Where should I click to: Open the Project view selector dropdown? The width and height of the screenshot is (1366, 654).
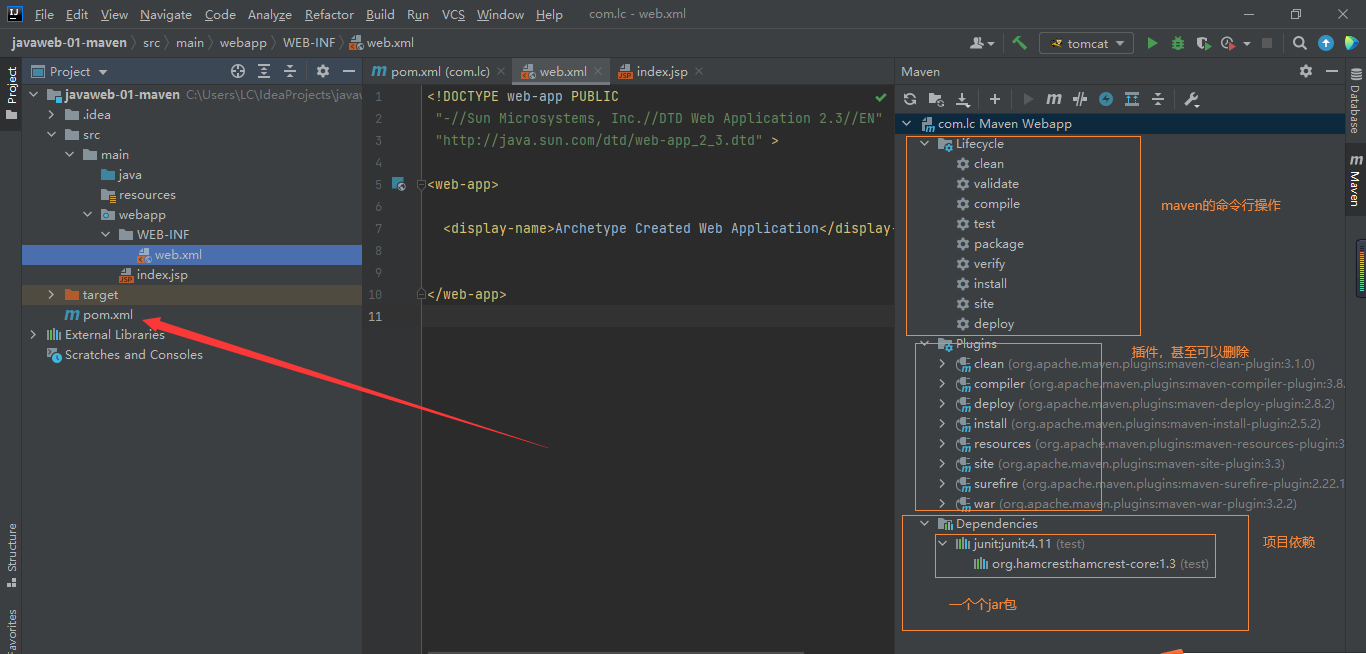click(x=70, y=71)
